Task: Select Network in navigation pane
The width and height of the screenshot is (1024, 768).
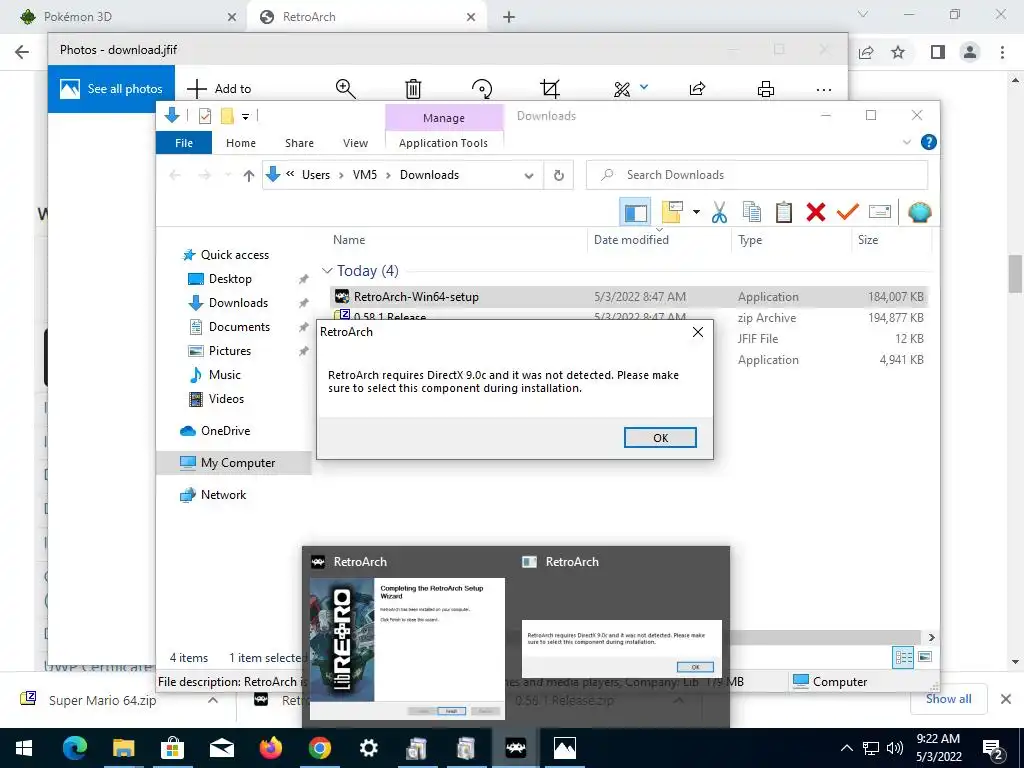Action: [x=223, y=495]
